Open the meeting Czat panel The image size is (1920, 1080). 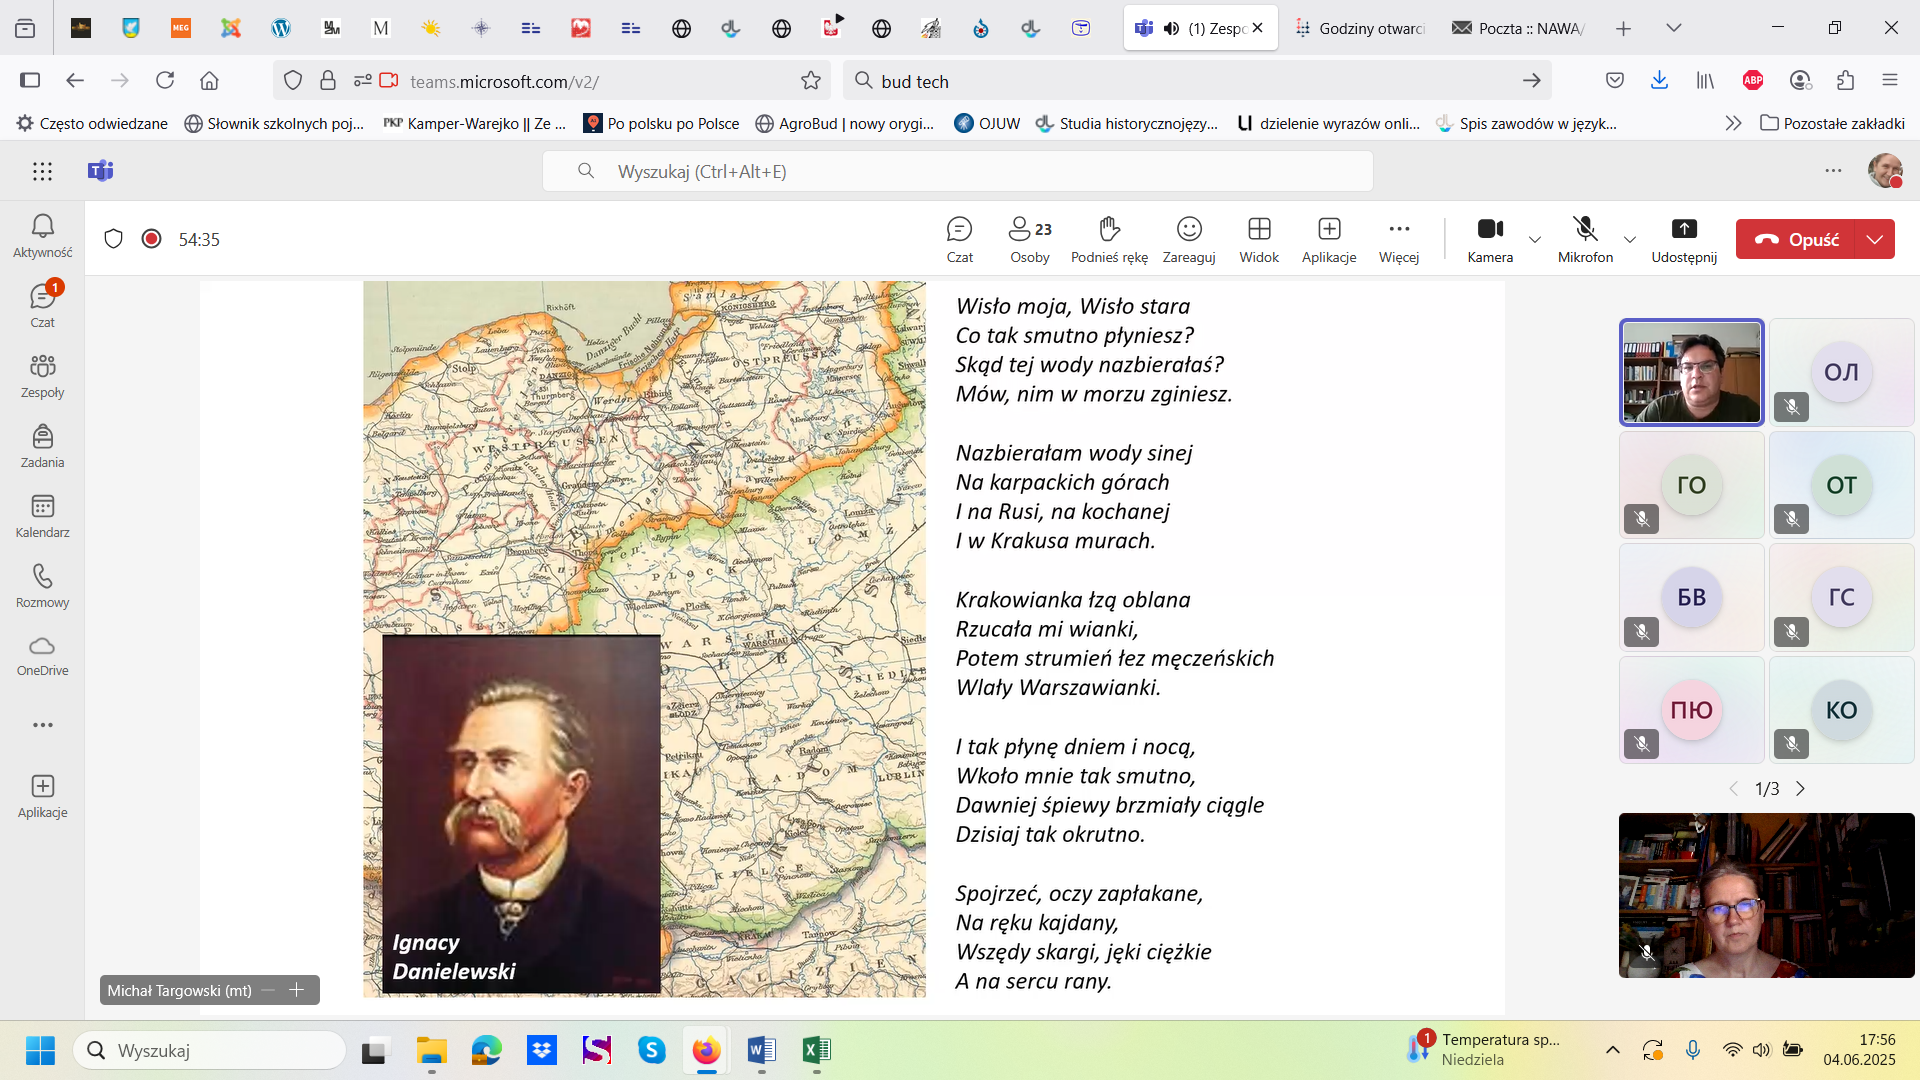[959, 239]
